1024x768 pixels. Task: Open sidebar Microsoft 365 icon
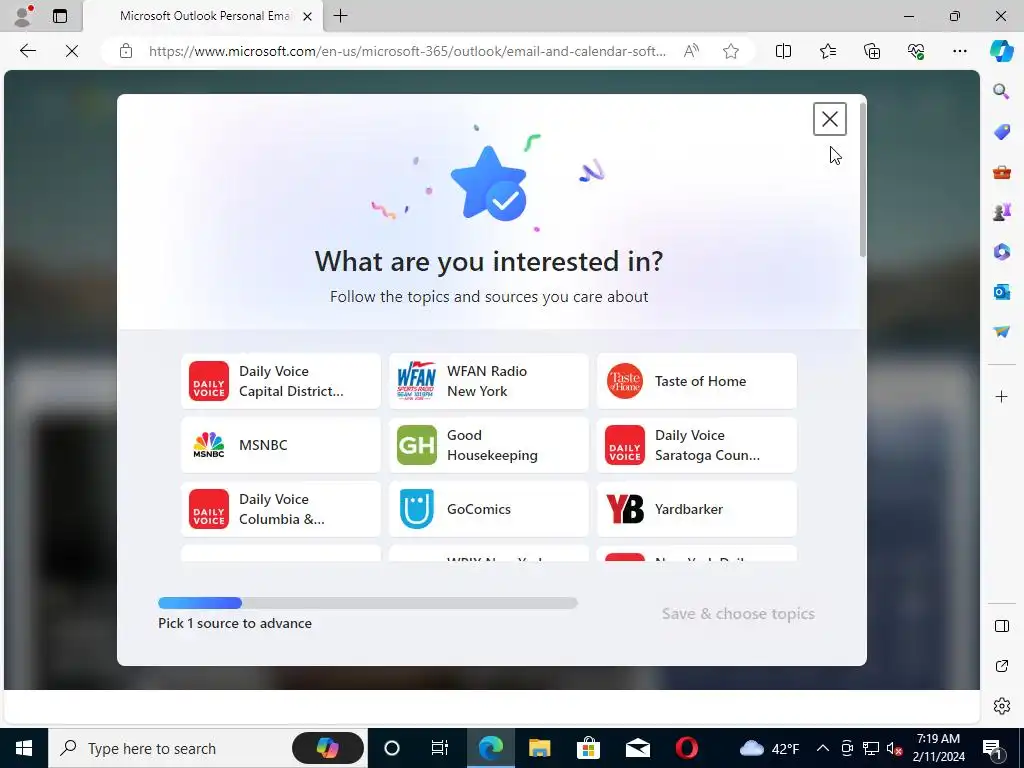point(1001,252)
